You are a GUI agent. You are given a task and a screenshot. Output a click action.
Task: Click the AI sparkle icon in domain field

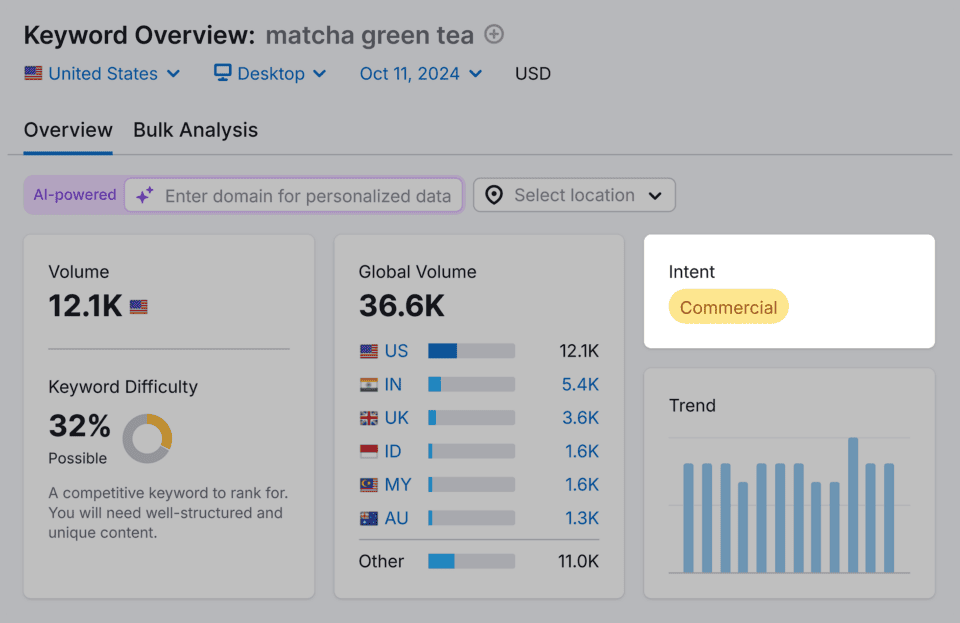(x=145, y=196)
